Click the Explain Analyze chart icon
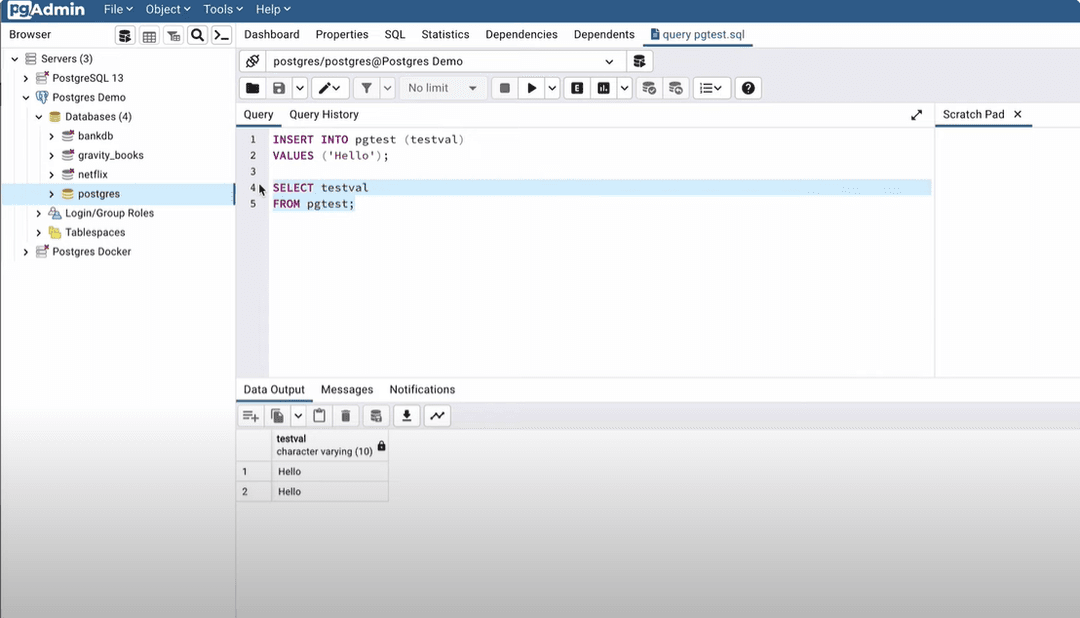The image size is (1080, 618). click(603, 88)
